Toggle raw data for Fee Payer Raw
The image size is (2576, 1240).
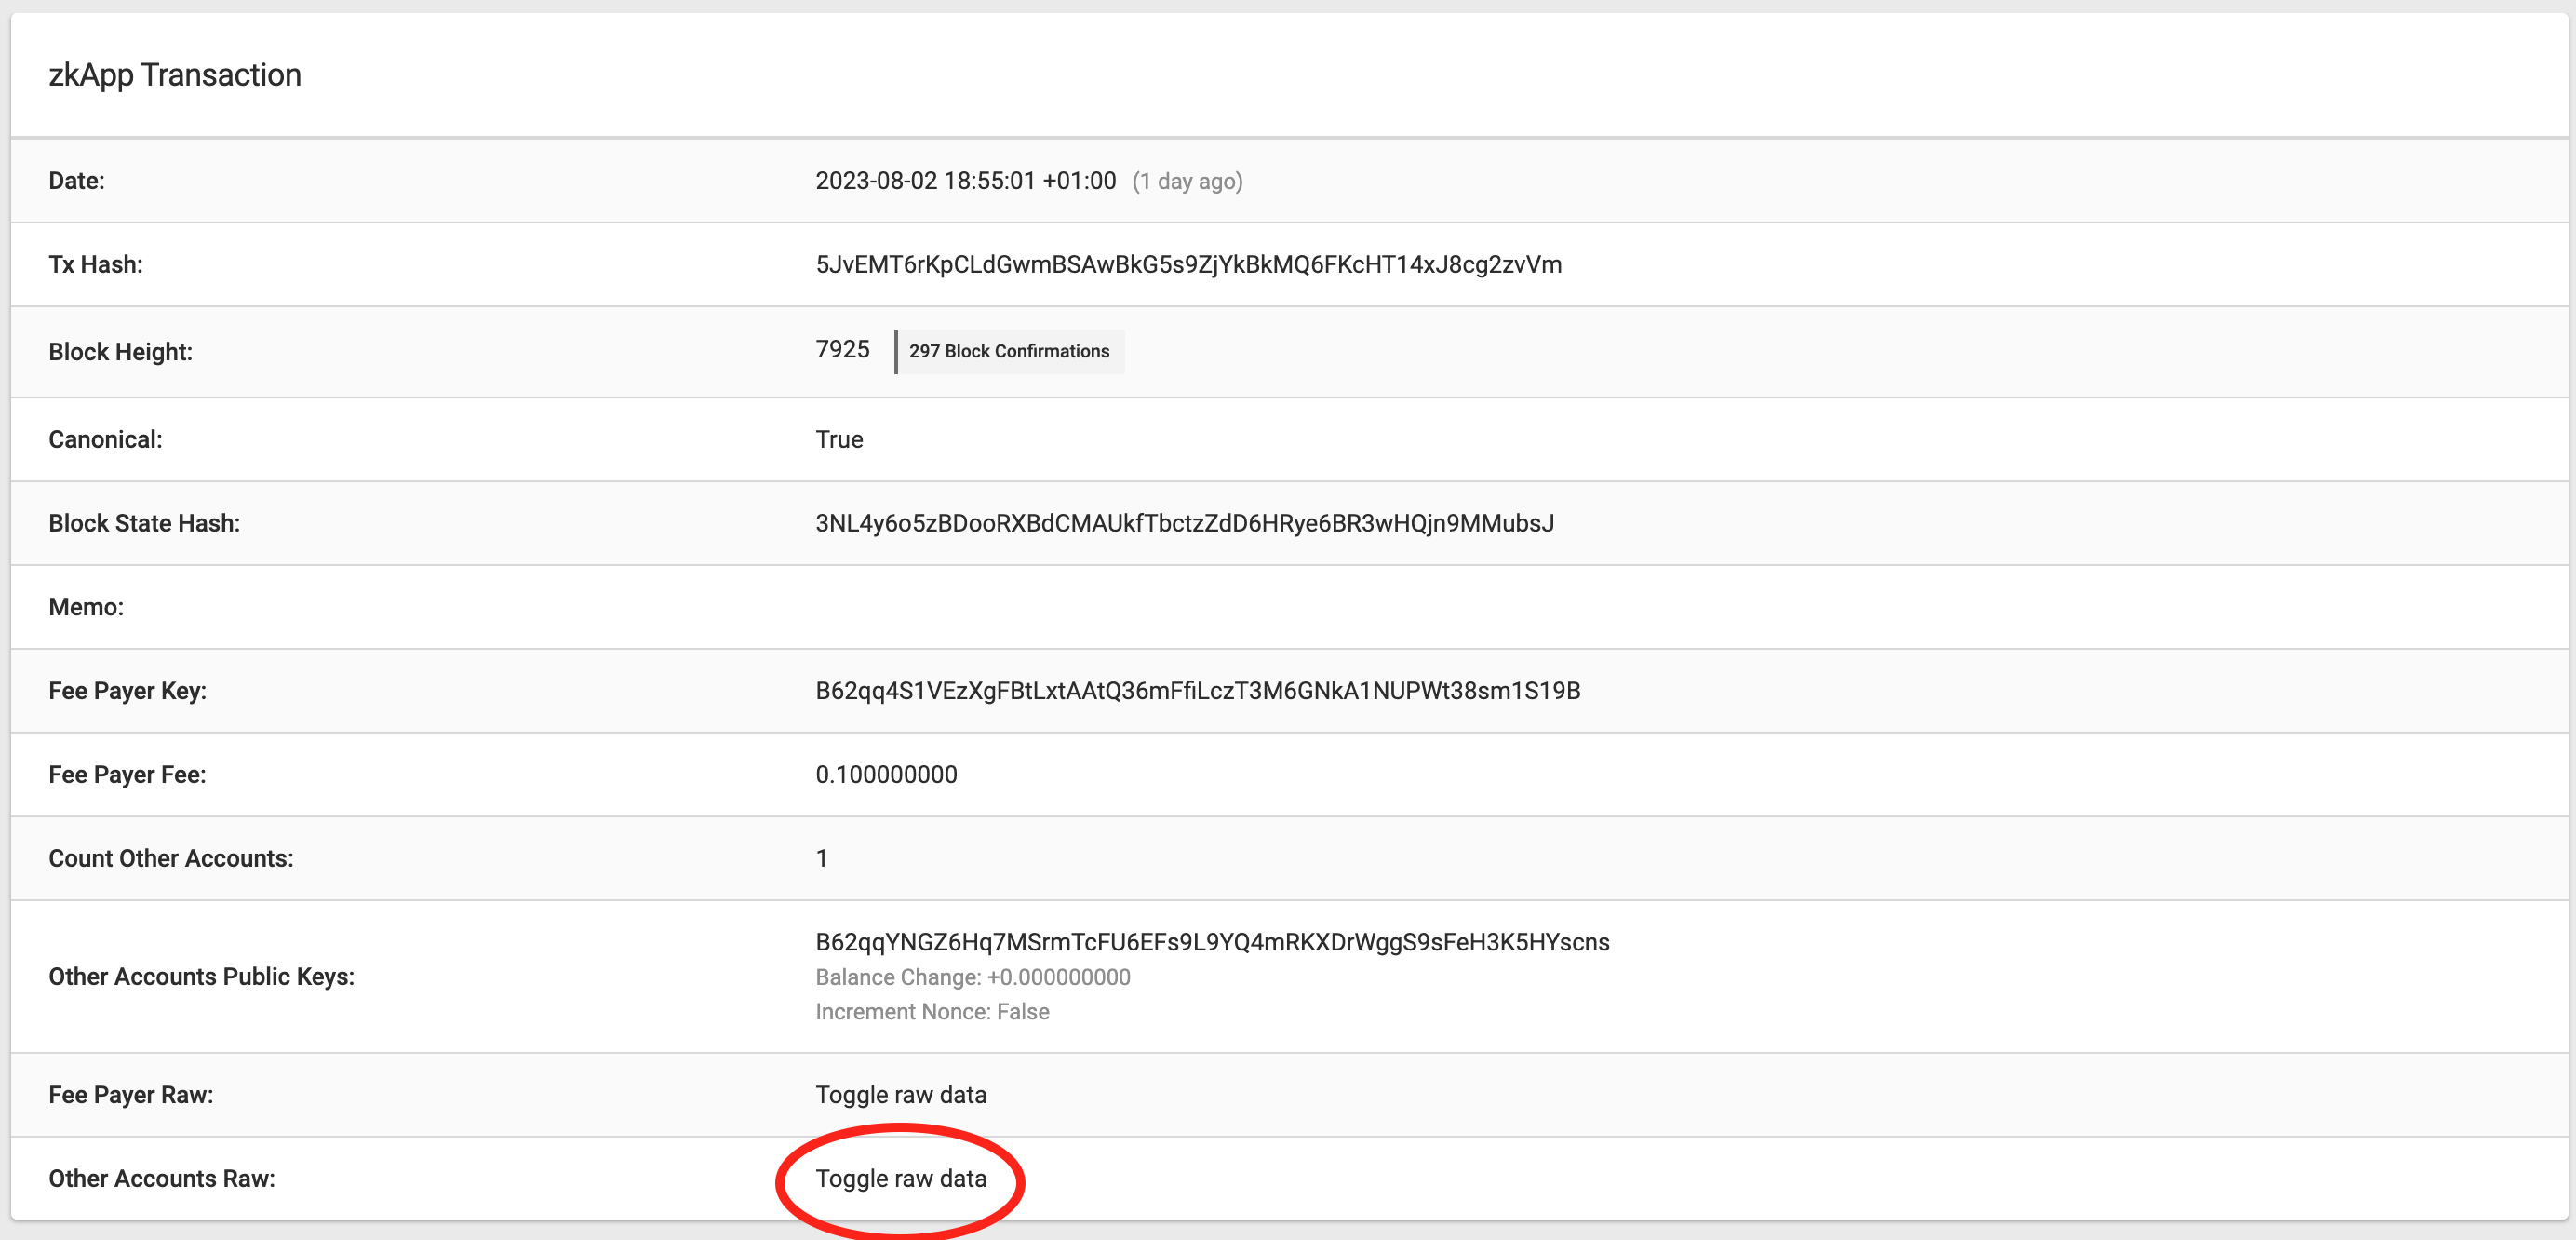click(x=900, y=1094)
